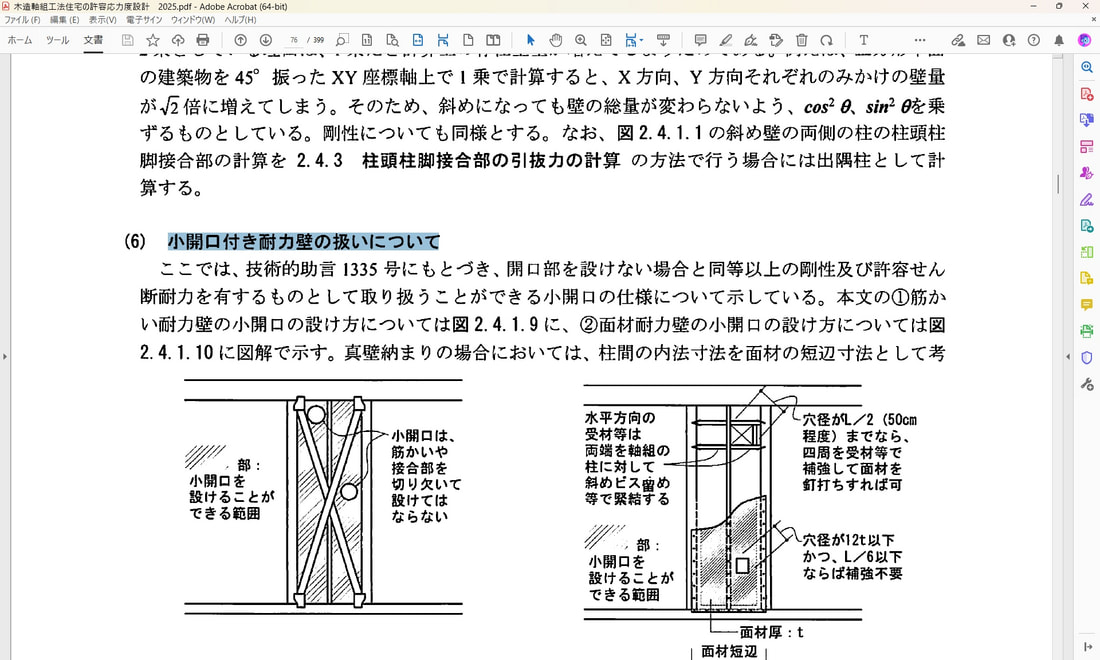Add a sticky note comment

(x=700, y=40)
